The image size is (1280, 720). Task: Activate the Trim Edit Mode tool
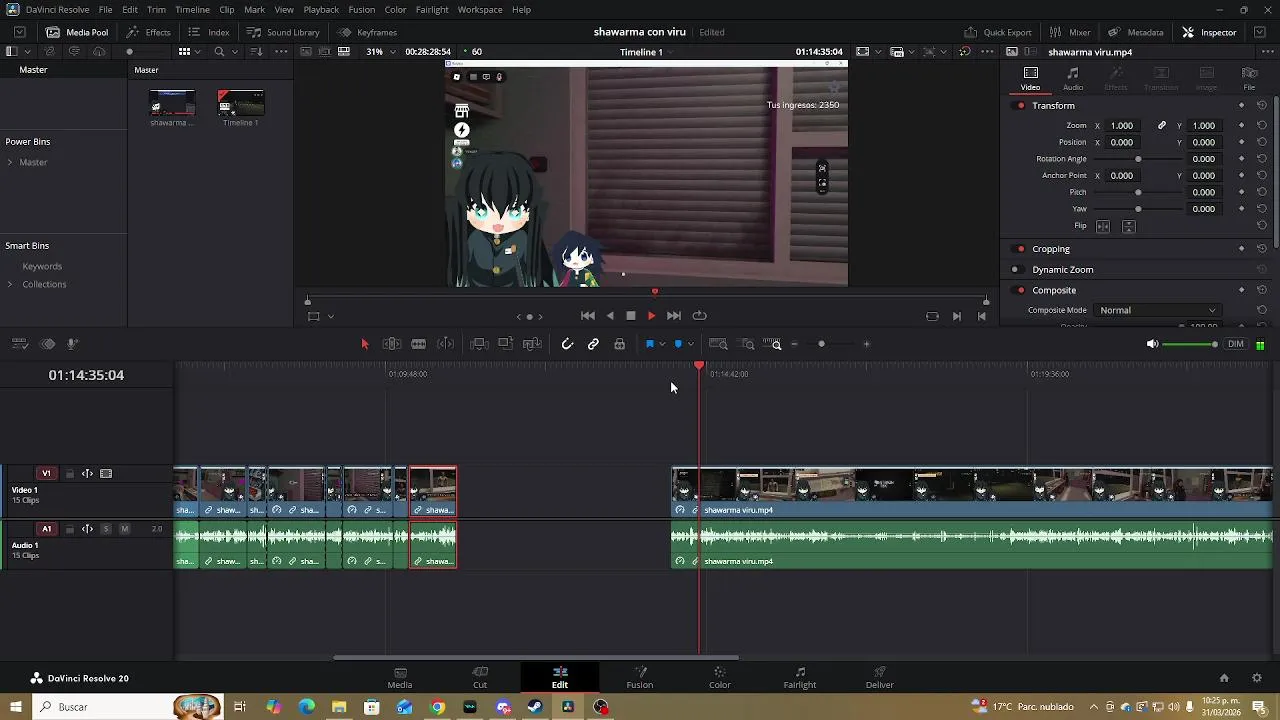392,344
